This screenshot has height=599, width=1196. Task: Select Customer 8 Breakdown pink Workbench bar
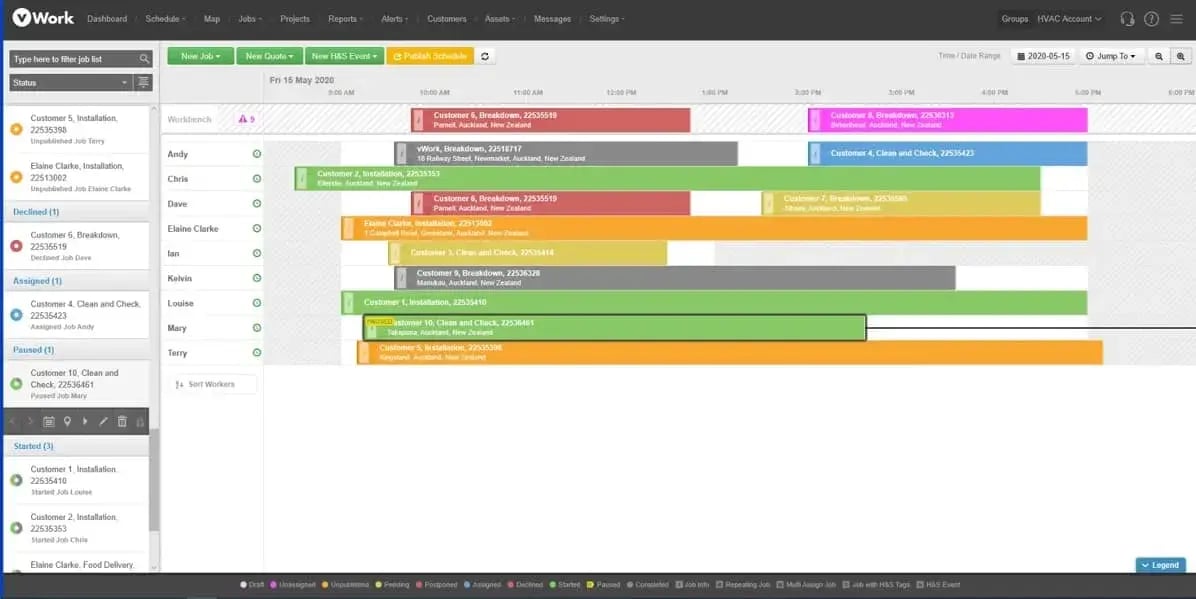[x=947, y=120]
